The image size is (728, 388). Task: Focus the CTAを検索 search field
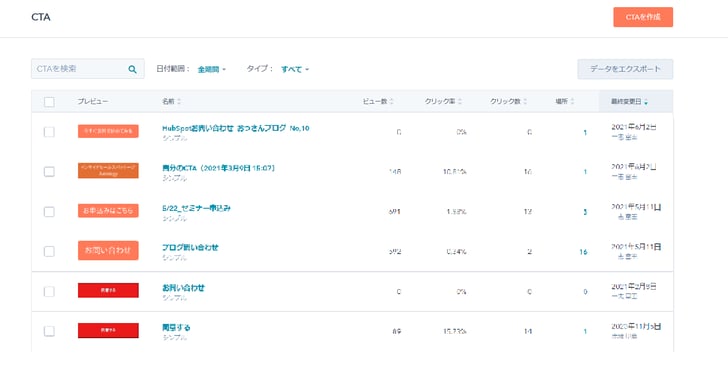coord(88,69)
